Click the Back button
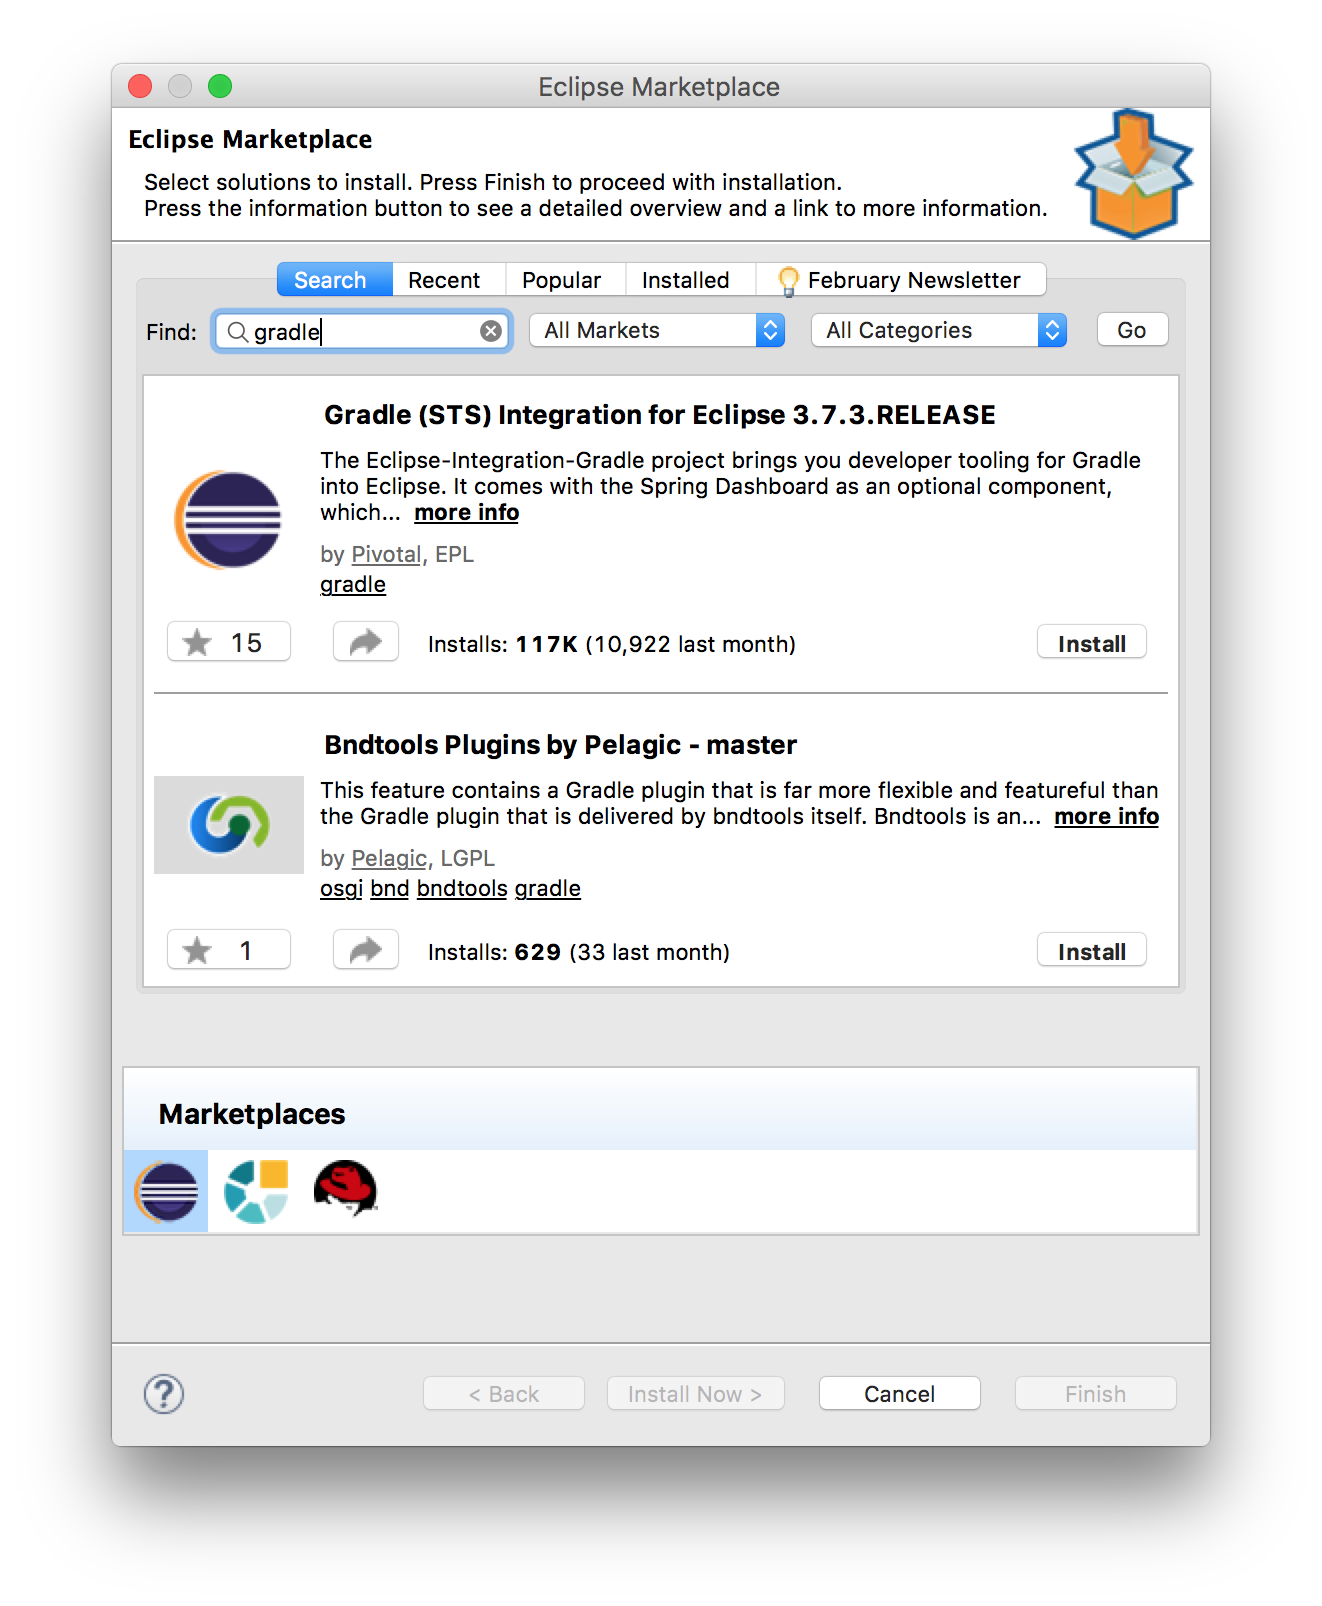 click(504, 1394)
